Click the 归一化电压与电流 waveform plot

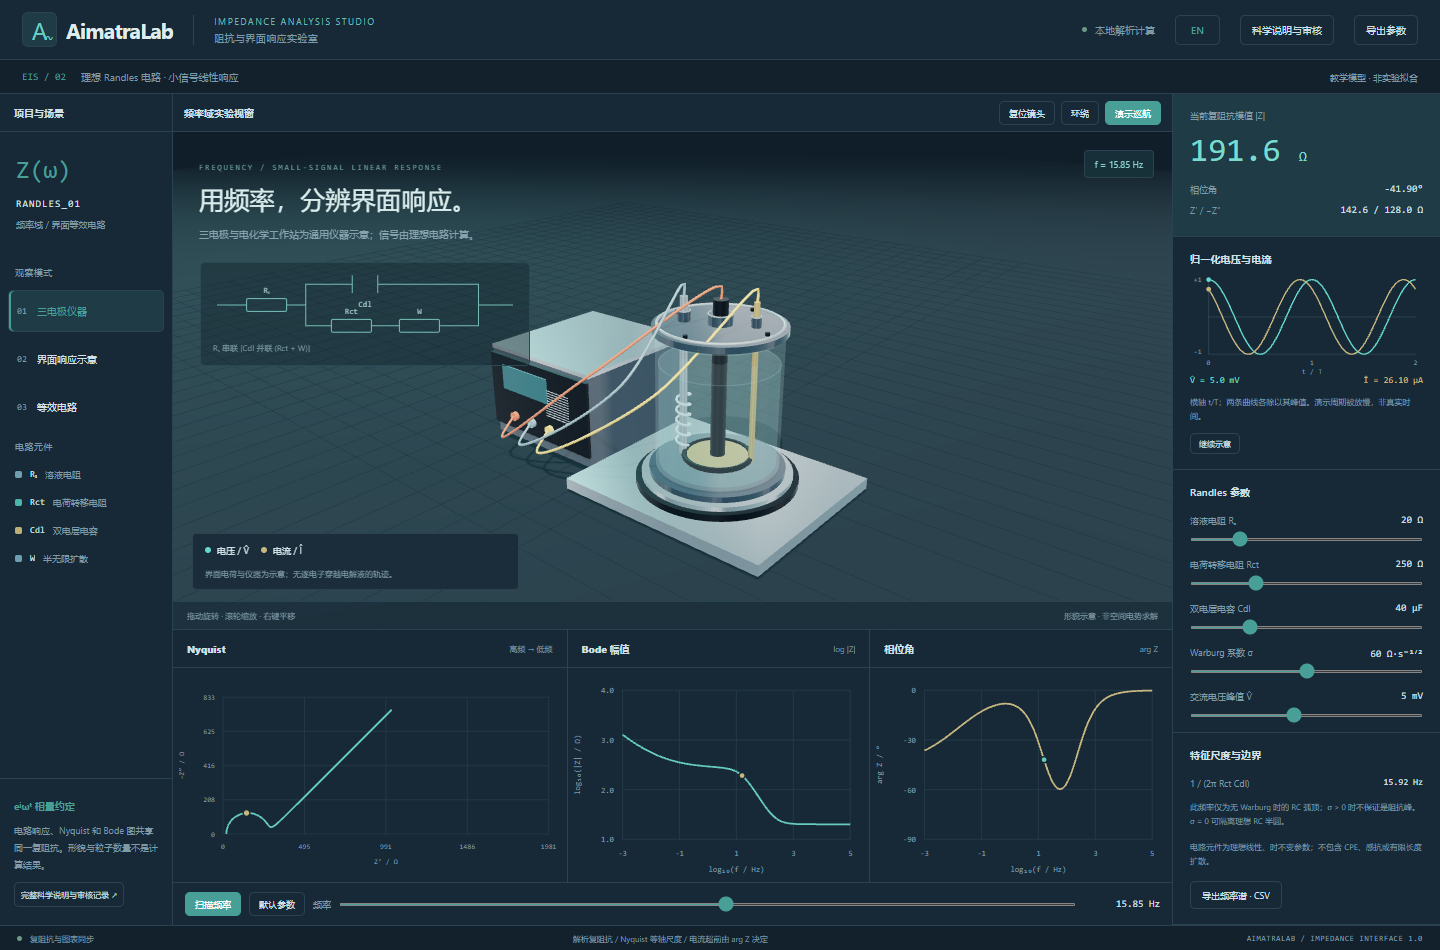click(1310, 317)
